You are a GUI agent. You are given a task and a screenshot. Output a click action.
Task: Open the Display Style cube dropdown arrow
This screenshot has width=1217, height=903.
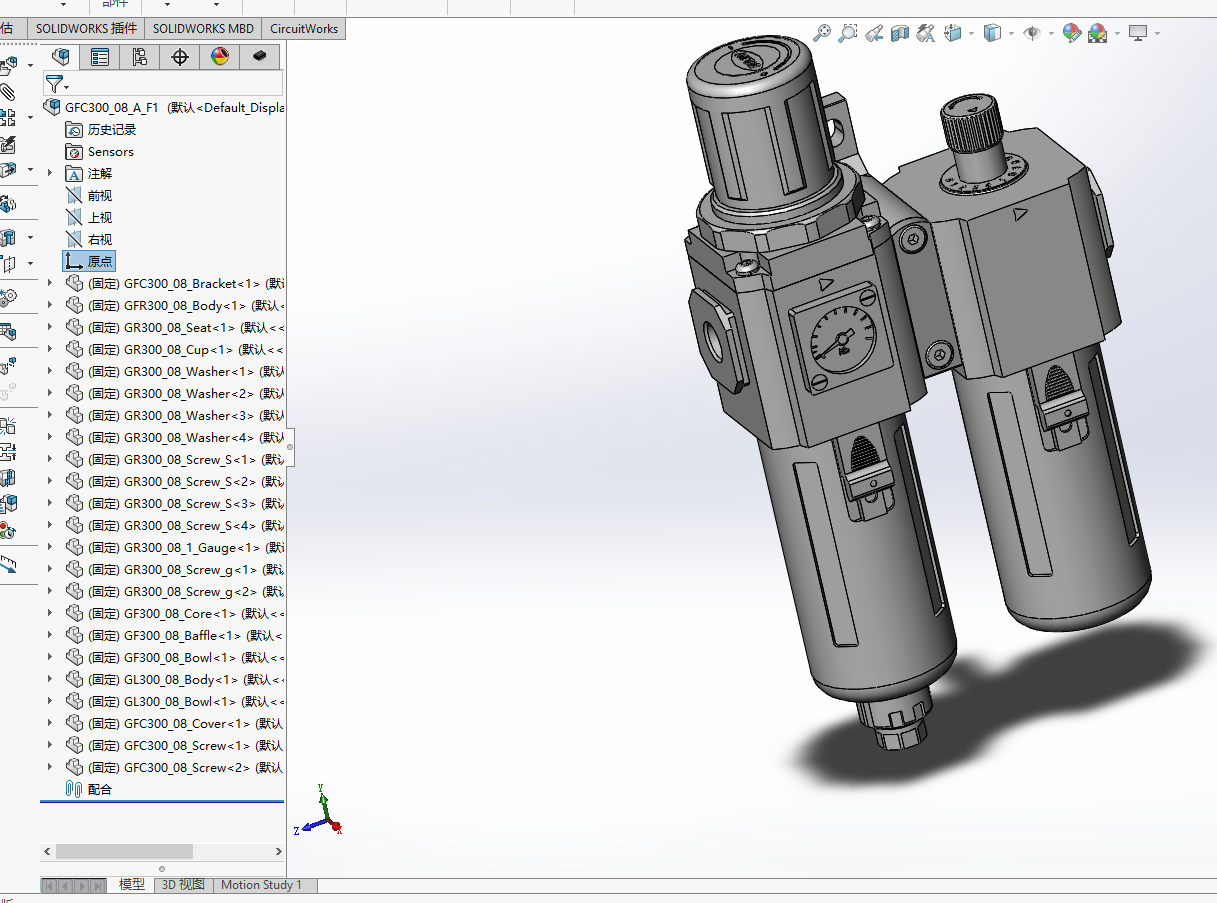pos(1011,34)
